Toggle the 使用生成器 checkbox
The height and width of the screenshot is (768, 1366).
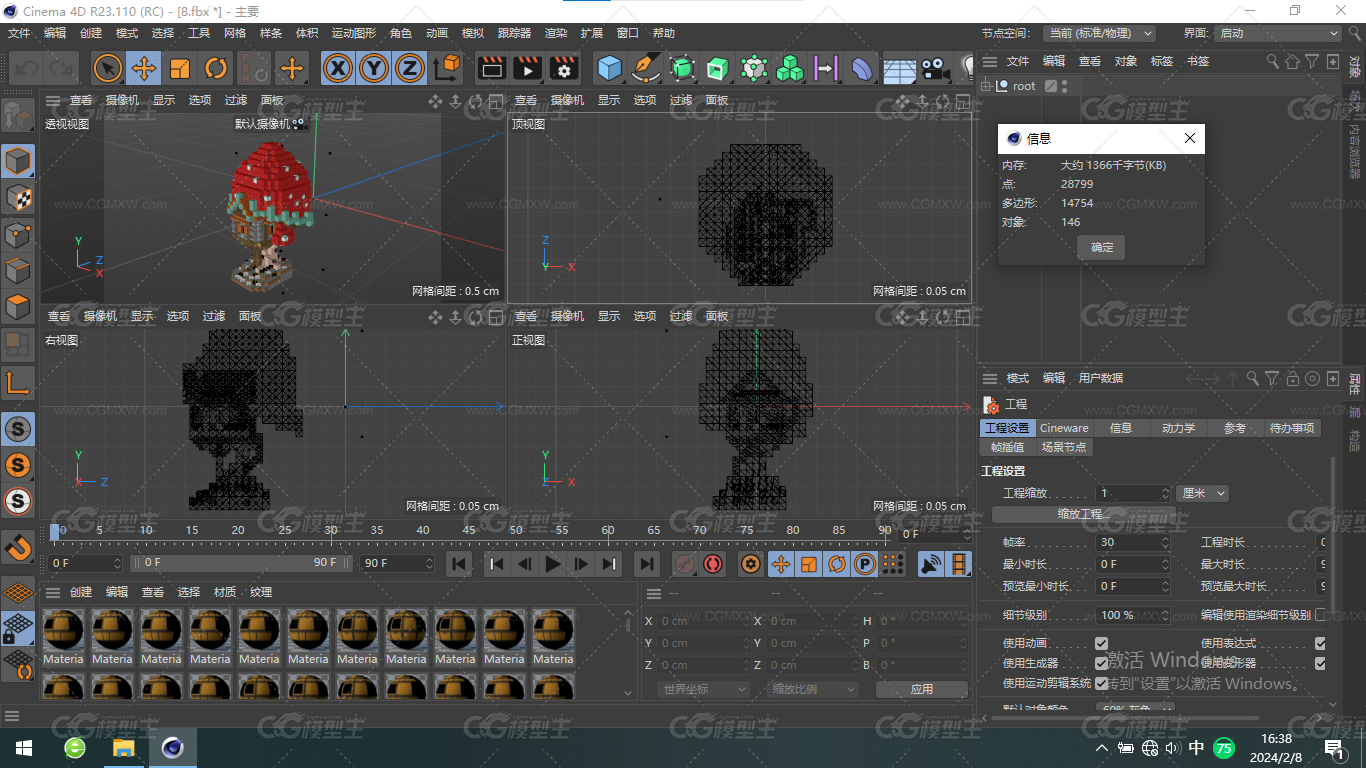pos(1101,663)
